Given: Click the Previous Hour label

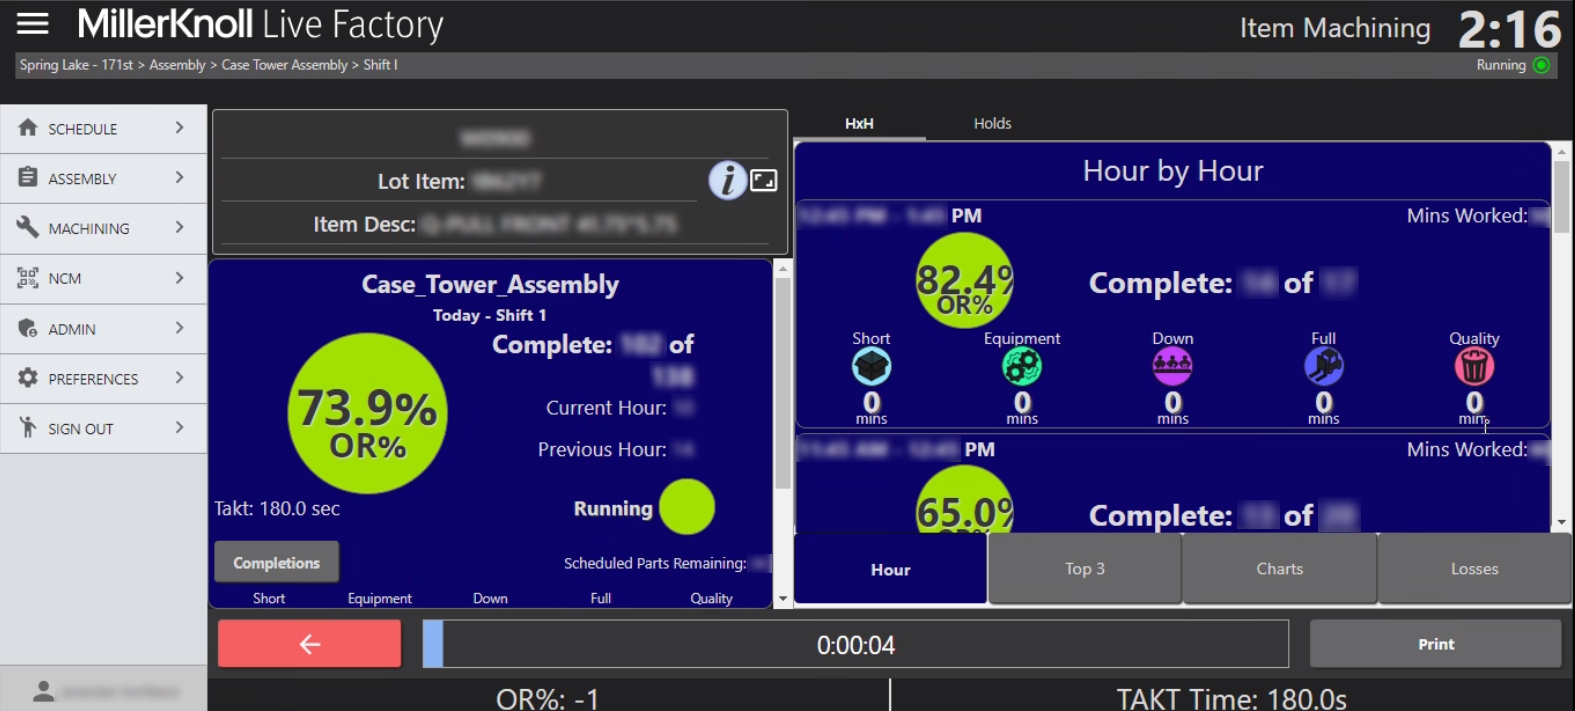Looking at the screenshot, I should pyautogui.click(x=602, y=450).
